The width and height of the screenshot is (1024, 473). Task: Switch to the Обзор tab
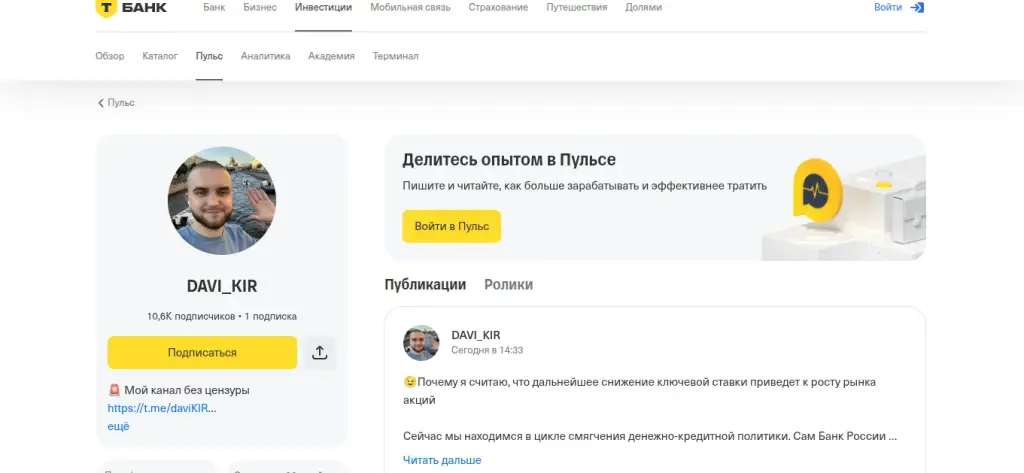(110, 56)
